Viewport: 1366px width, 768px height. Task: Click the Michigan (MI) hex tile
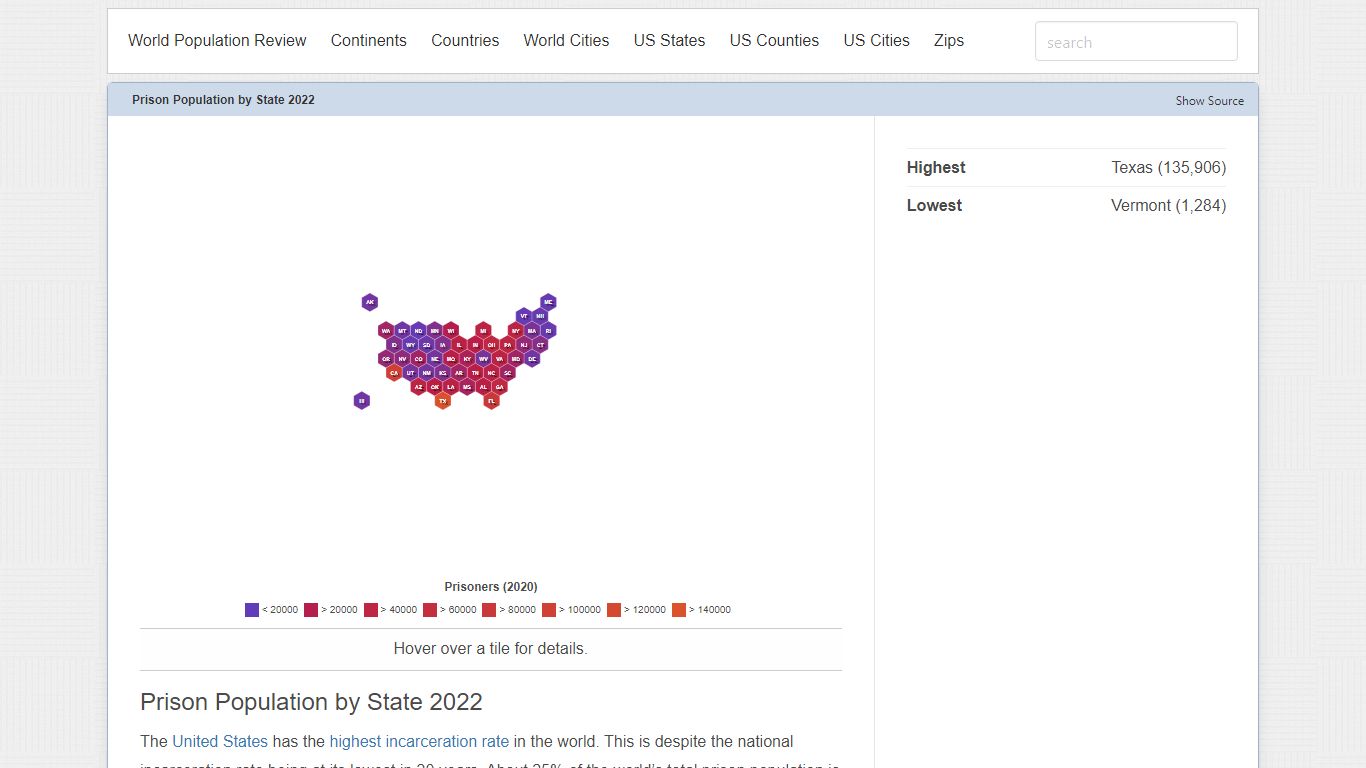[x=483, y=331]
